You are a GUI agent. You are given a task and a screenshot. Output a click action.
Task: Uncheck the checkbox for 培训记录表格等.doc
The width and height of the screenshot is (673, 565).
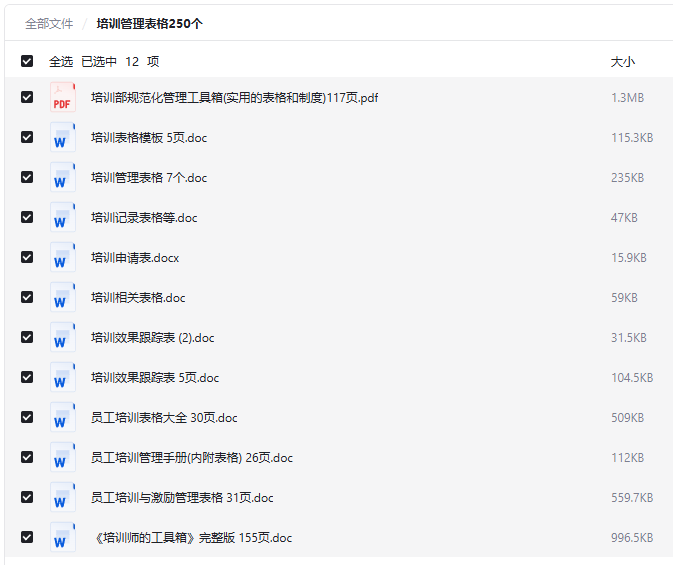27,217
